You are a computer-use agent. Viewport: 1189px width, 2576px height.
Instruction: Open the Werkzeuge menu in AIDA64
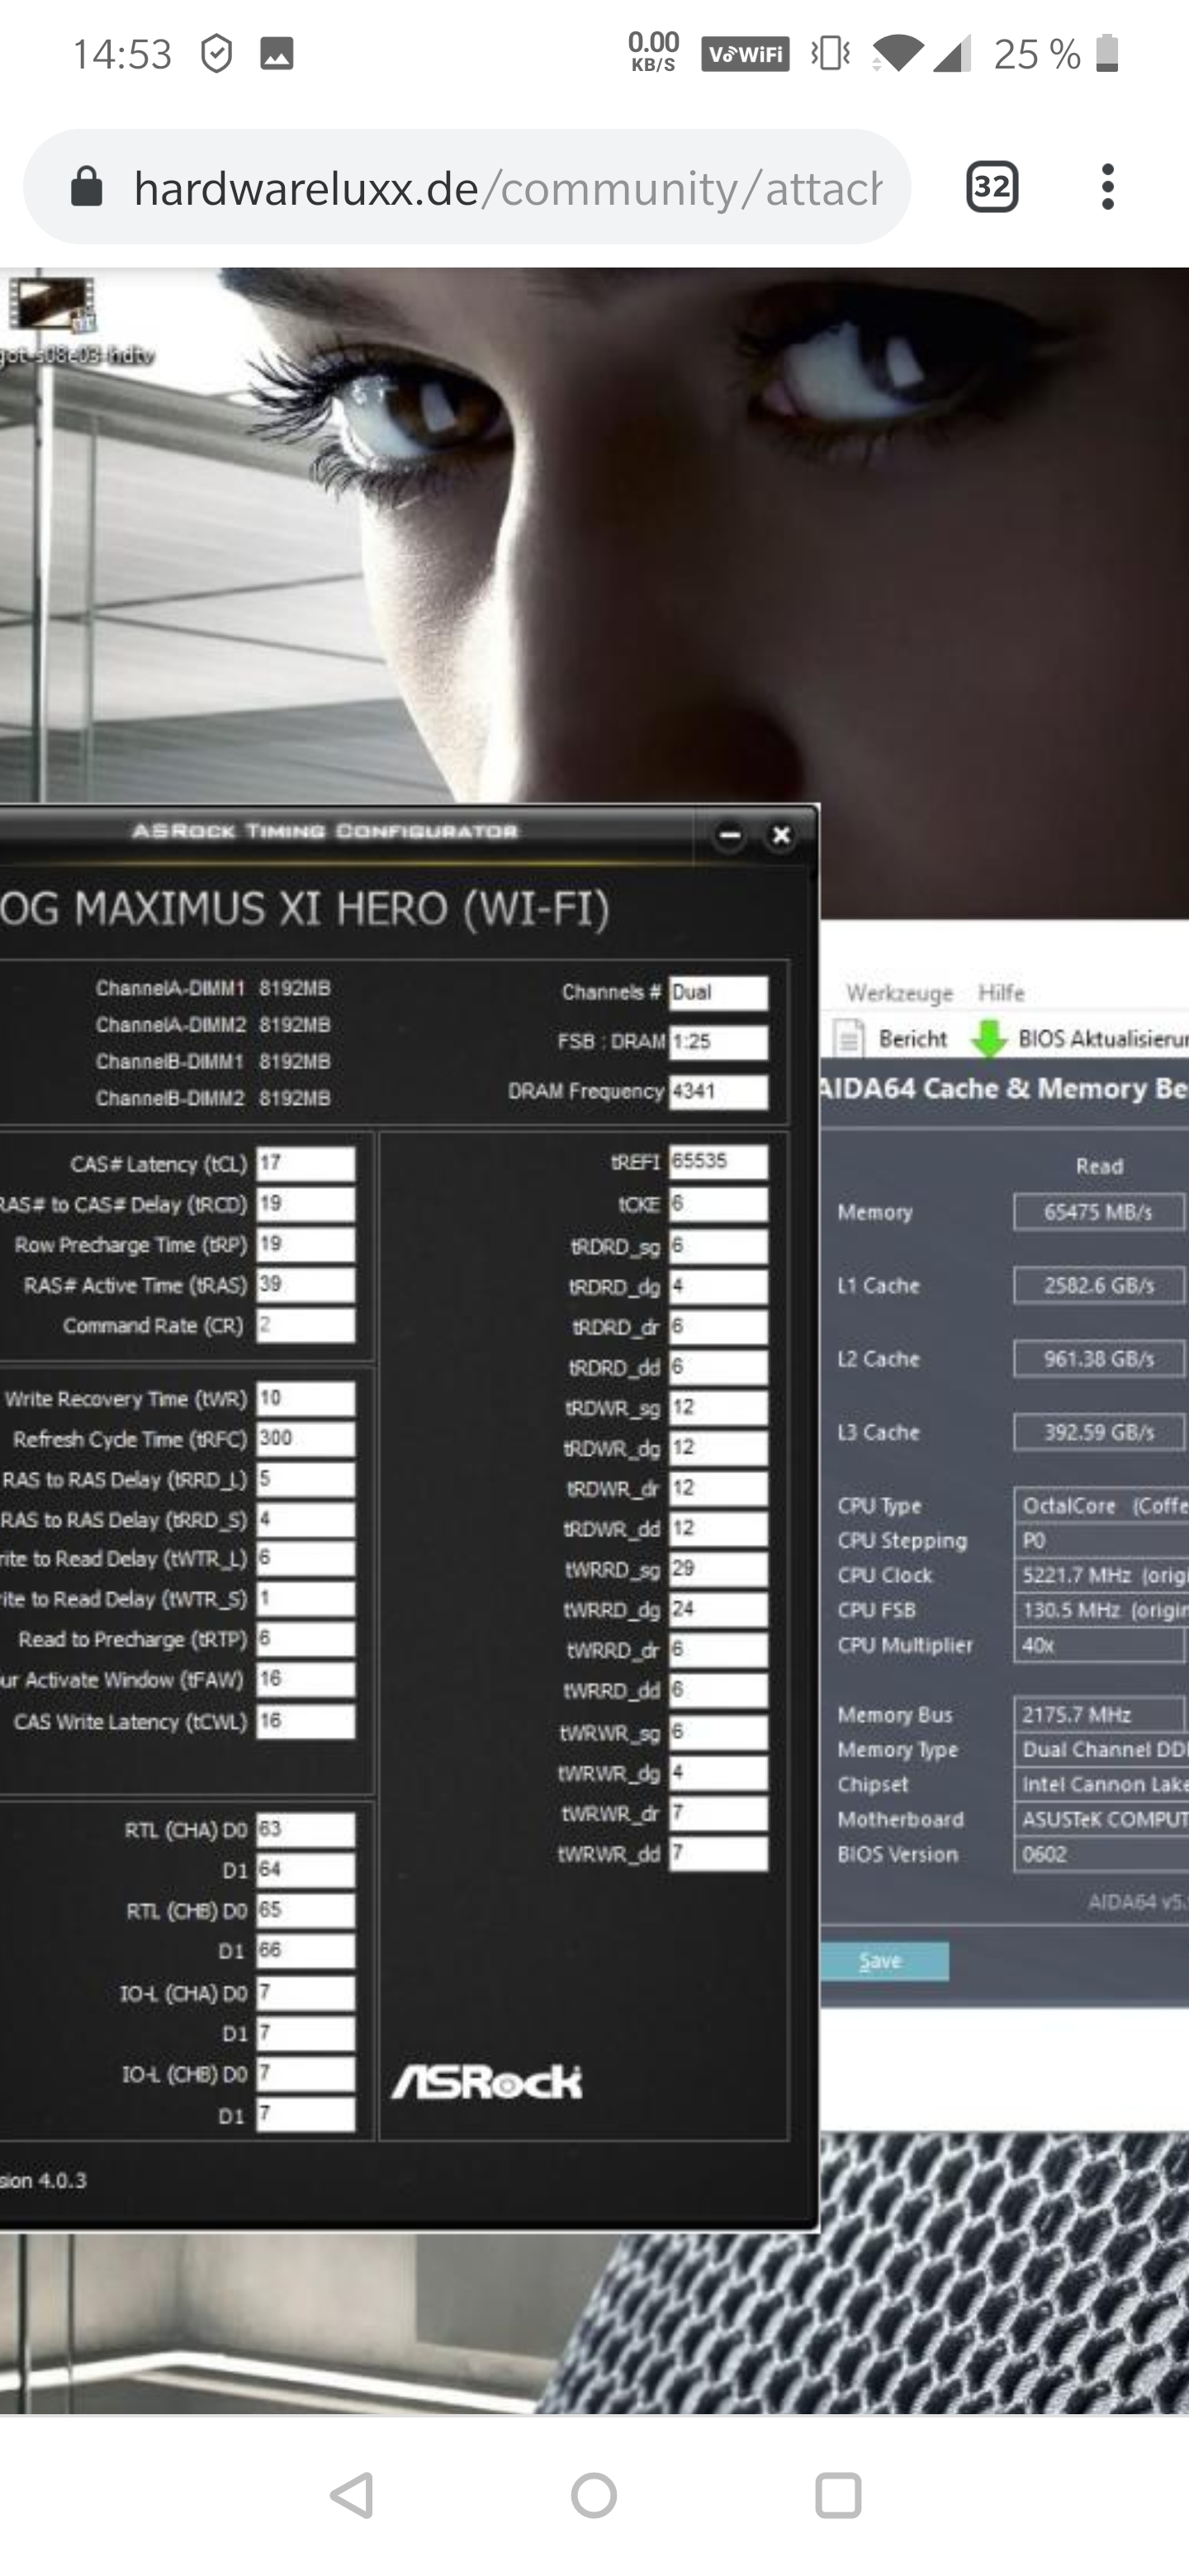tap(899, 992)
